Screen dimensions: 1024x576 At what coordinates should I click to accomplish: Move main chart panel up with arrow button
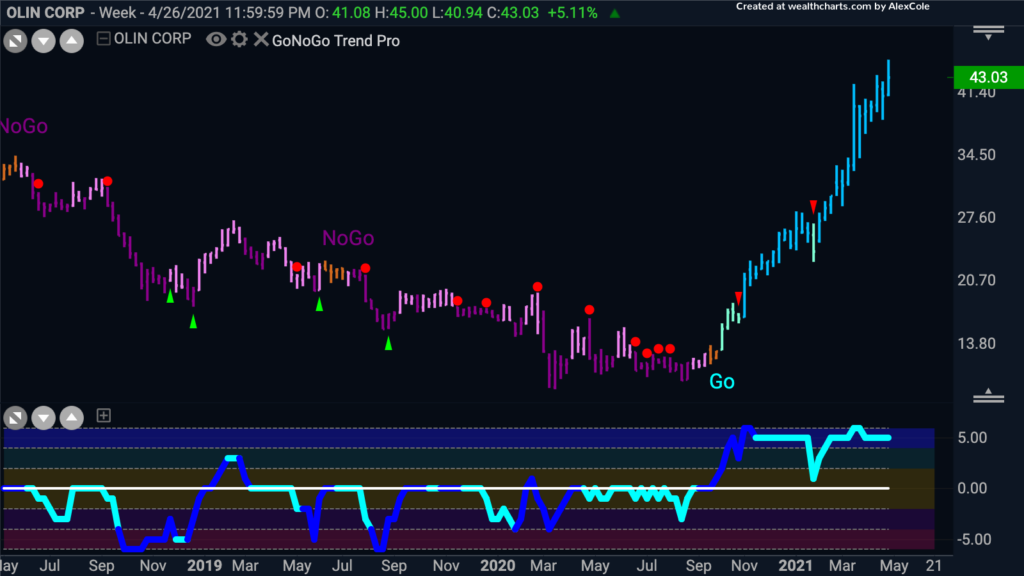72,41
